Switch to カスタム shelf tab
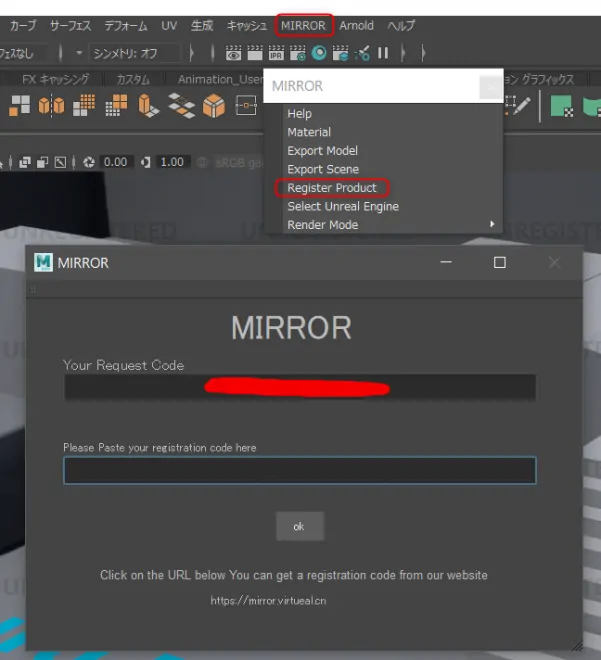 [x=133, y=79]
